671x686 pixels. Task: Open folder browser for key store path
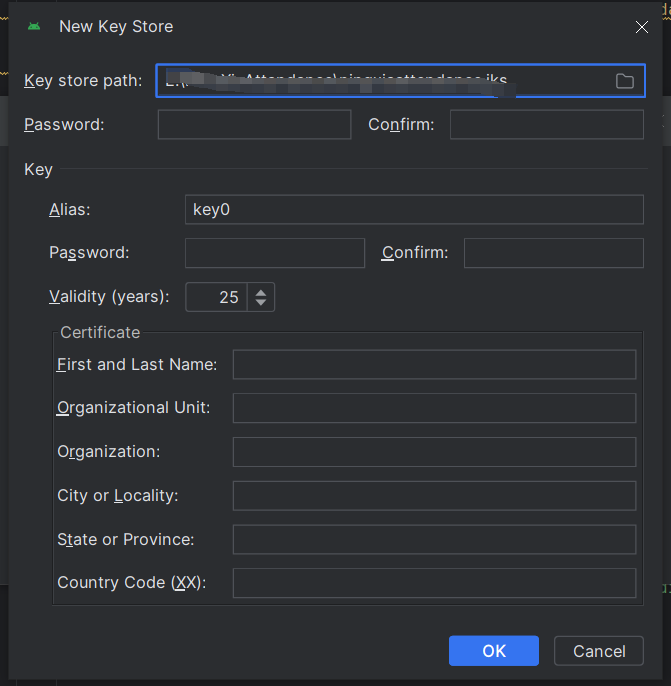coord(625,81)
